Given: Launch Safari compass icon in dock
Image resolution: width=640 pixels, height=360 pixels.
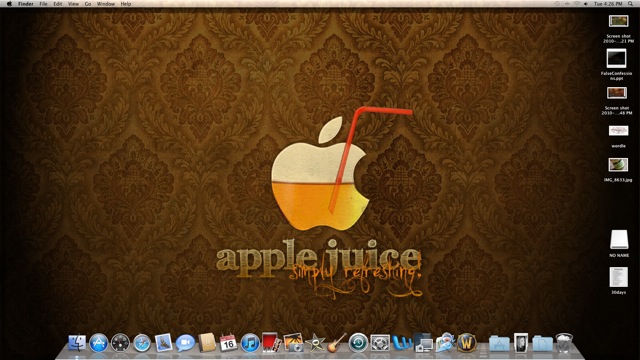Looking at the screenshot, I should (142, 343).
